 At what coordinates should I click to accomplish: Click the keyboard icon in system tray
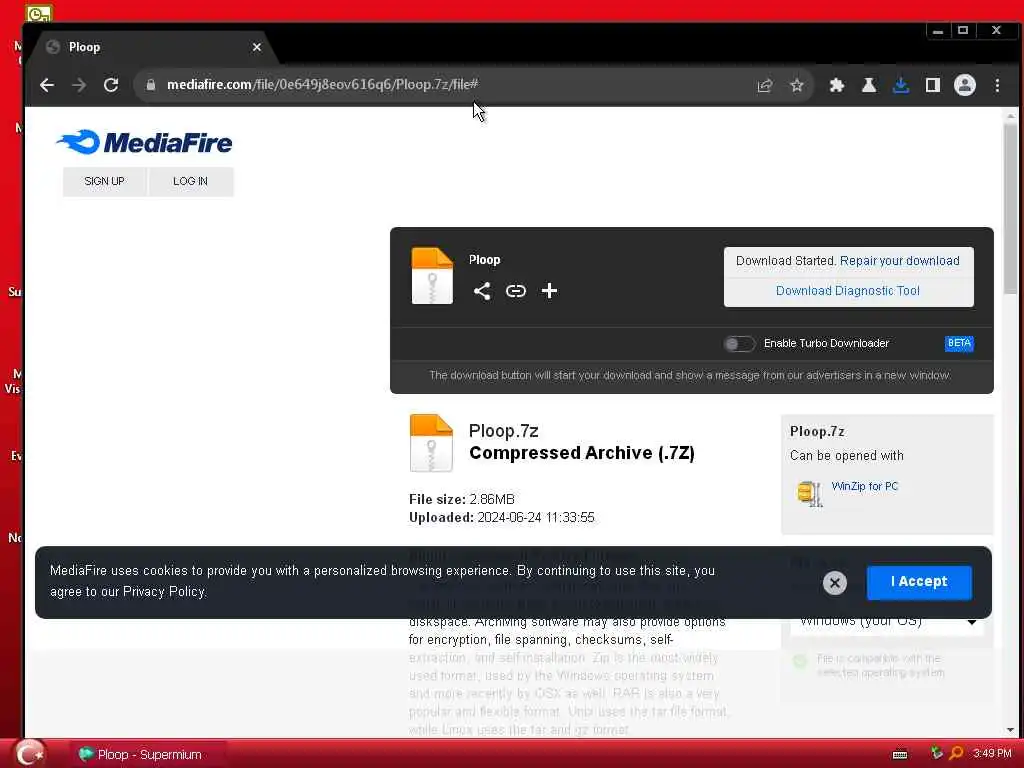900,754
